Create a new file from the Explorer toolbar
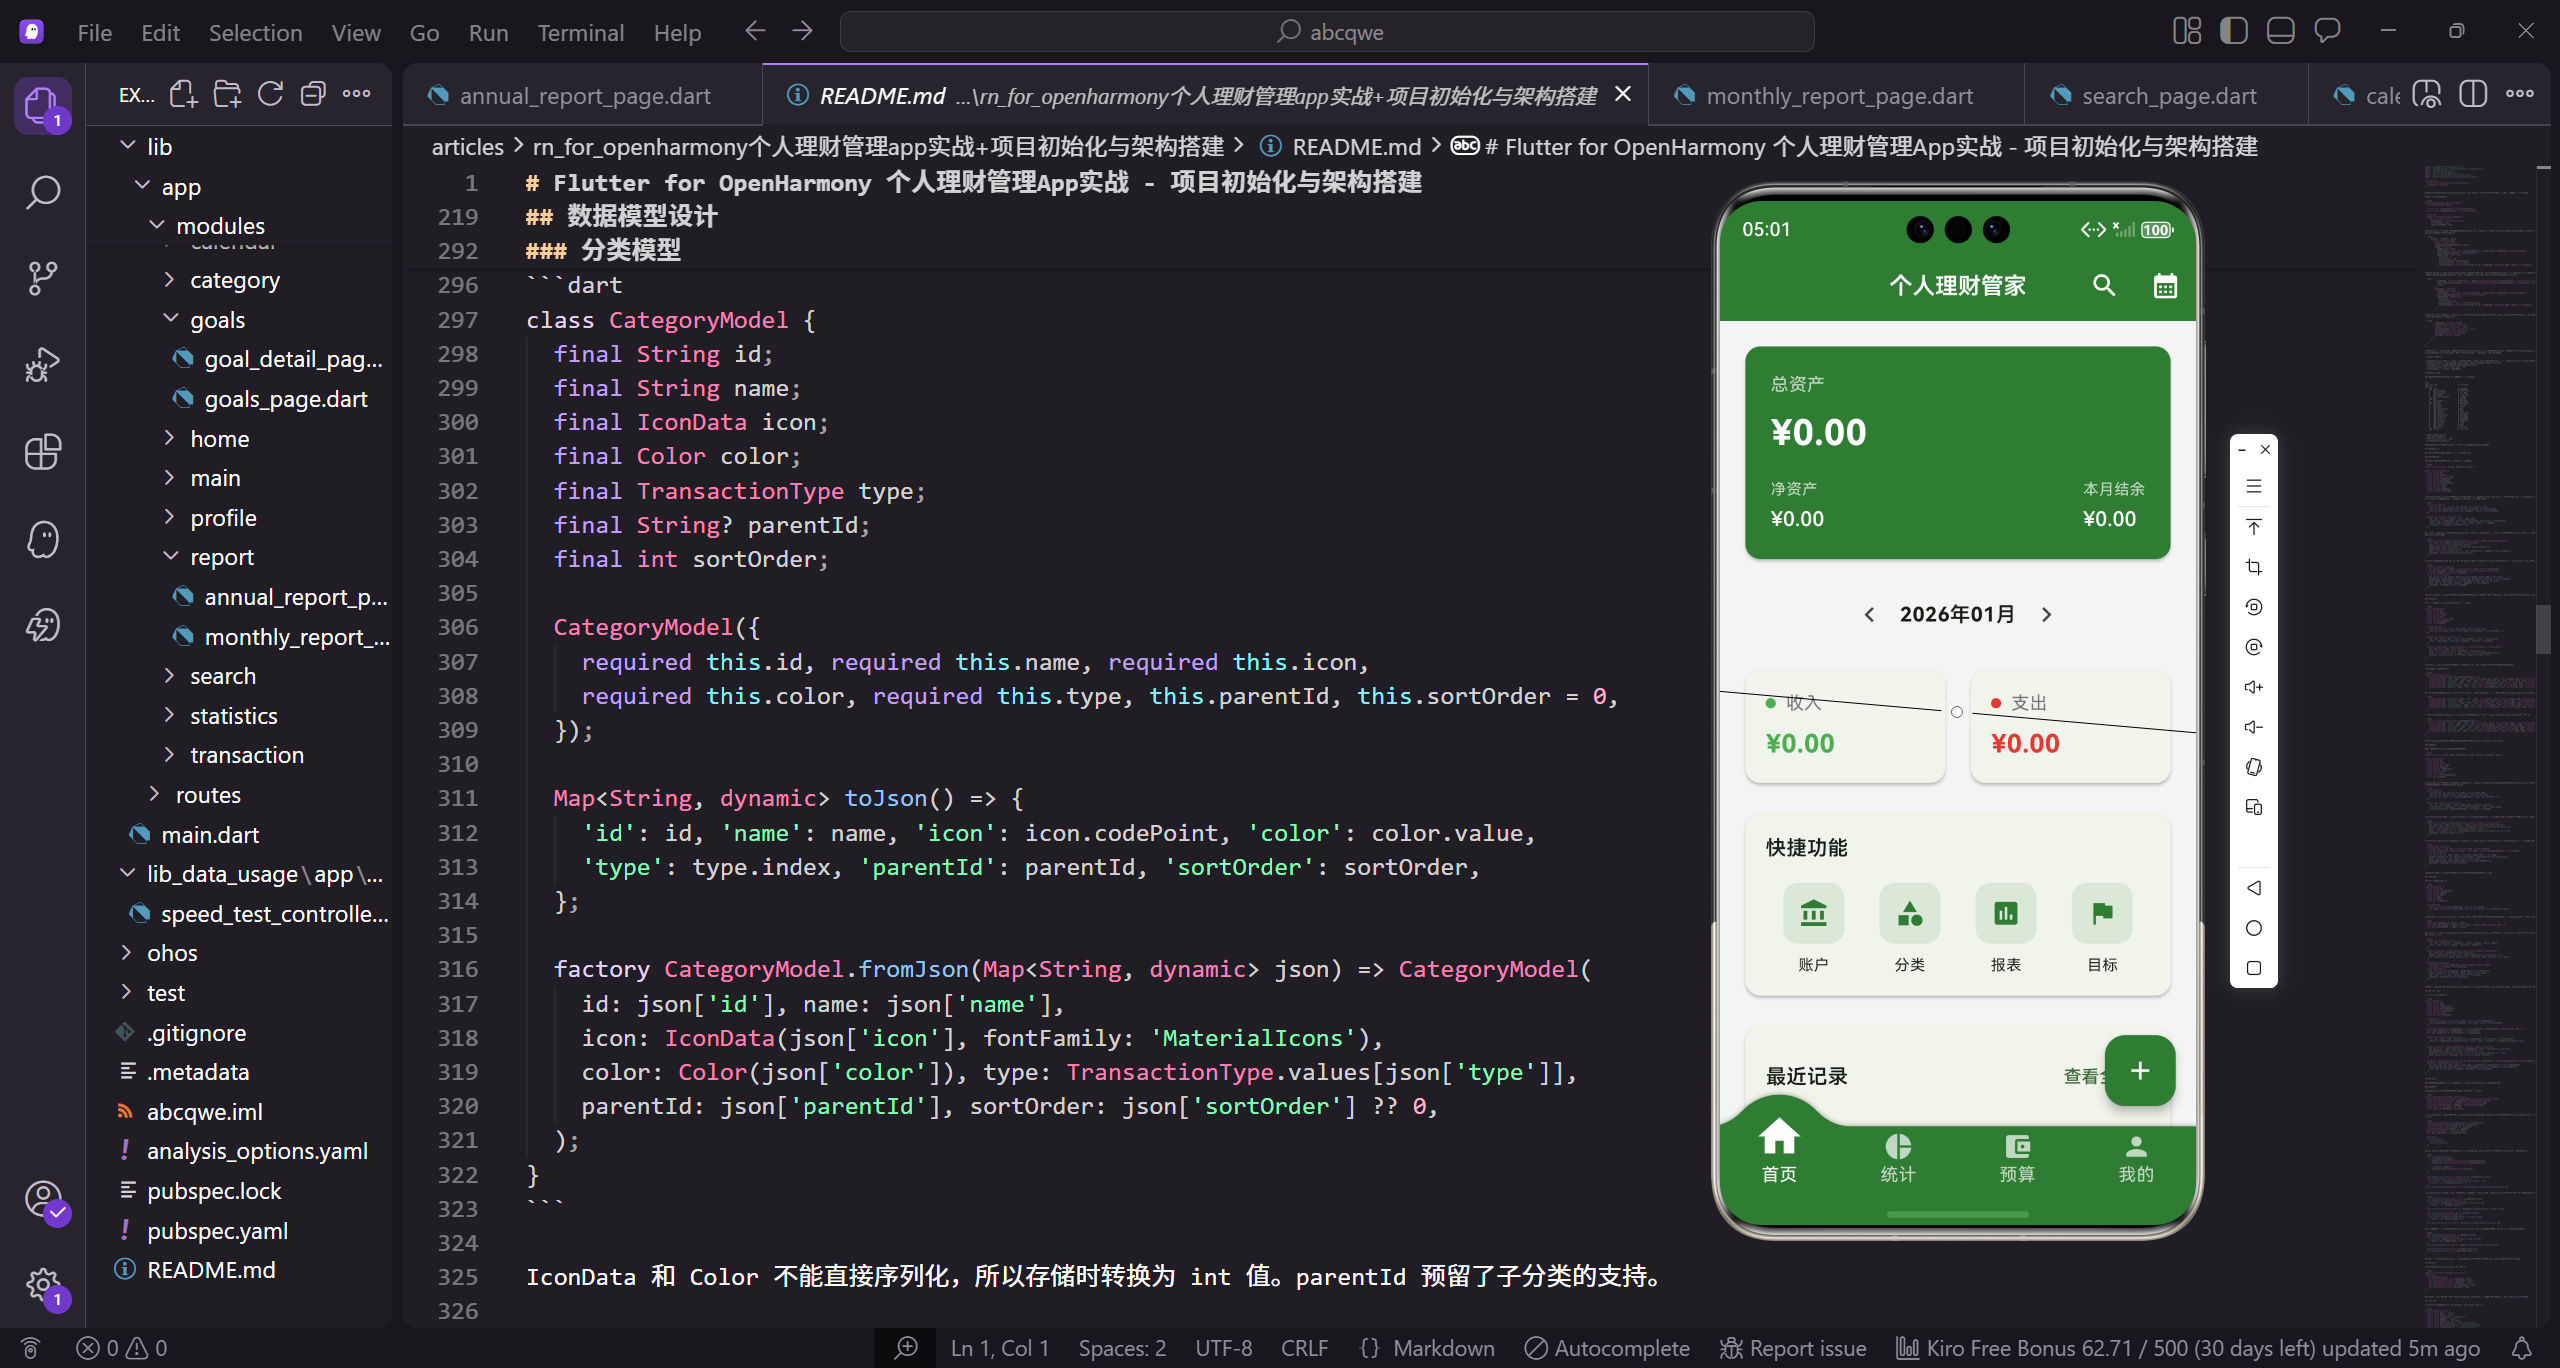Image resolution: width=2560 pixels, height=1368 pixels. coord(183,93)
